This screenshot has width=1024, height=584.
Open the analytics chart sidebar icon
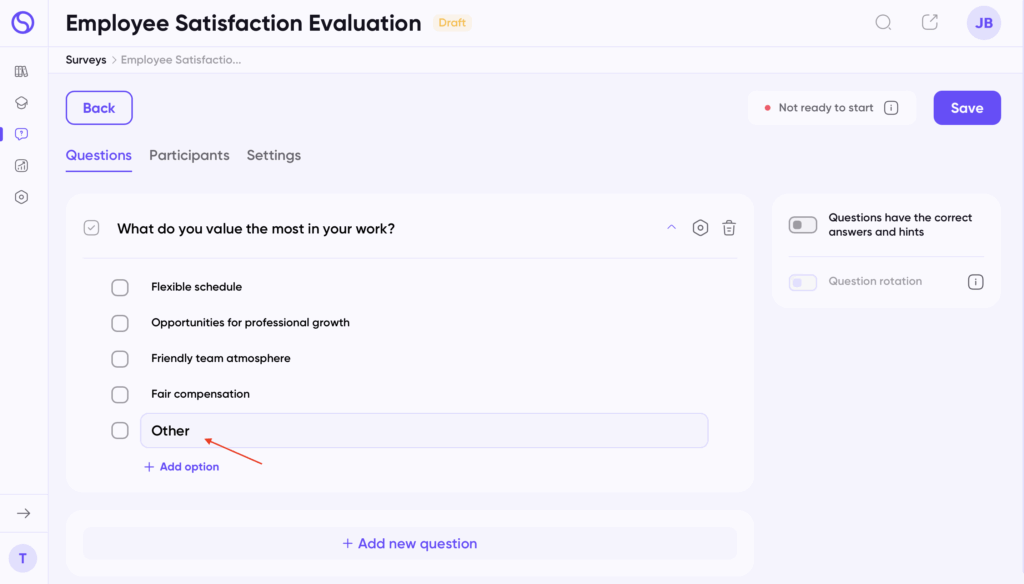22,165
